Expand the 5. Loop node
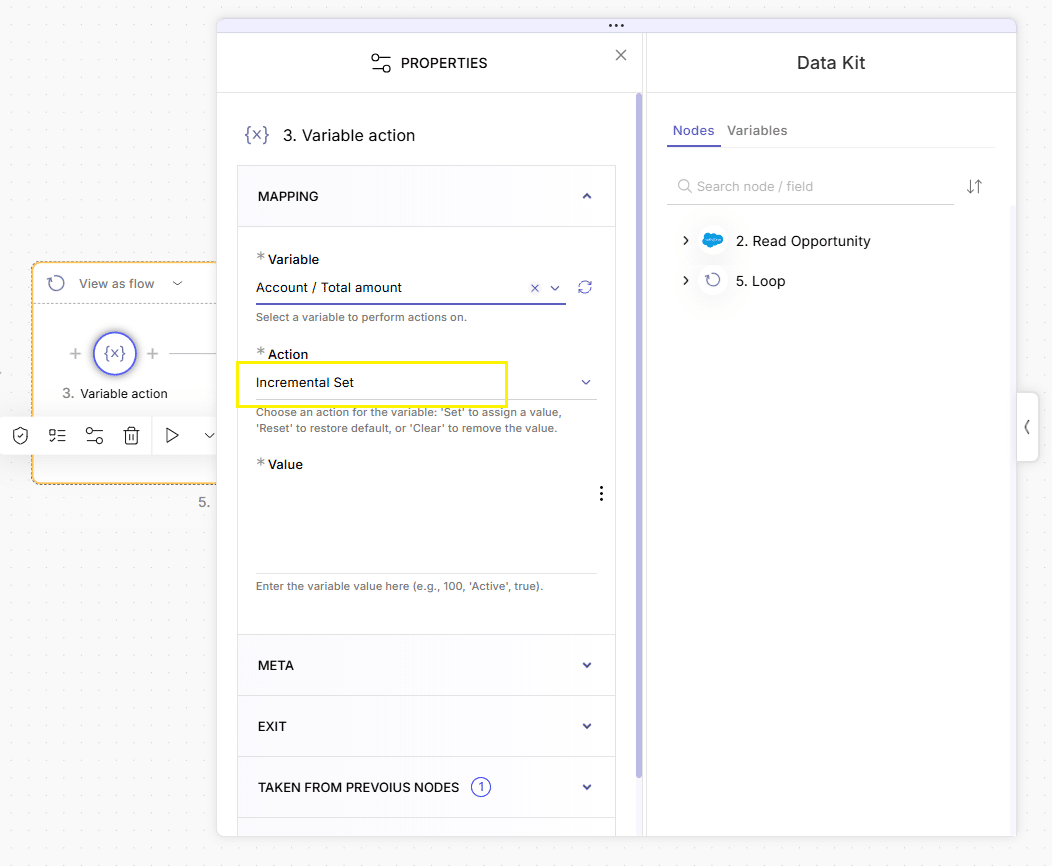 [x=685, y=280]
